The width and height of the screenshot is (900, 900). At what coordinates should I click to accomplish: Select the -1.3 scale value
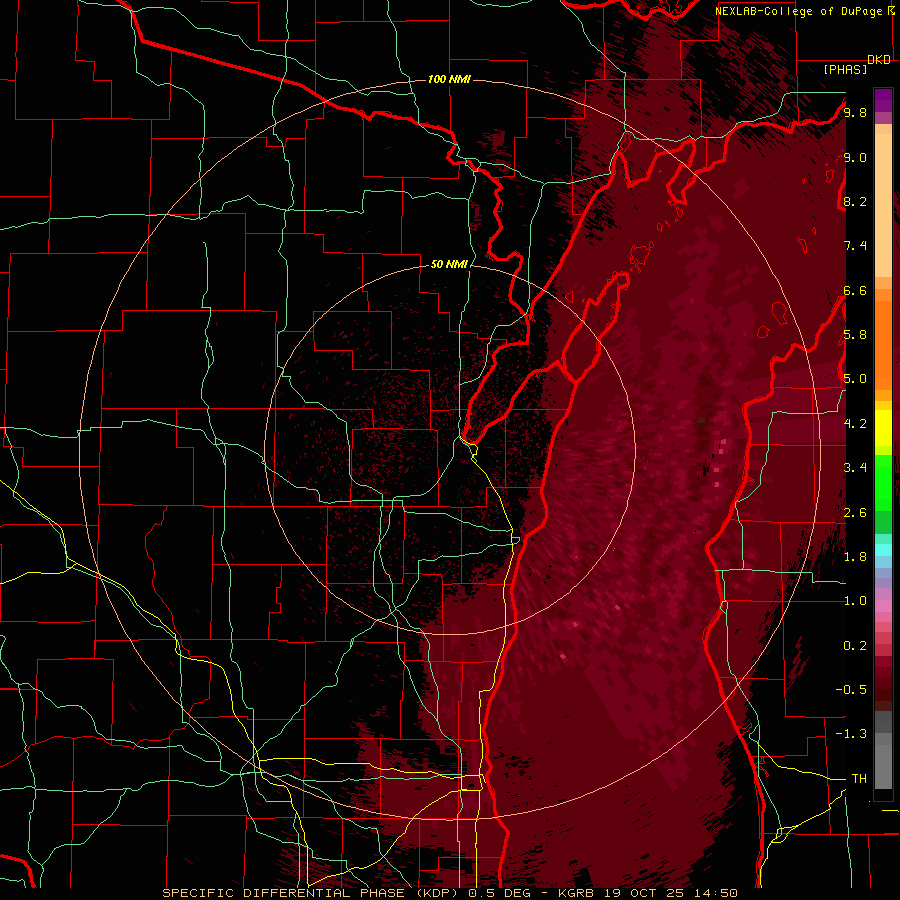[851, 734]
